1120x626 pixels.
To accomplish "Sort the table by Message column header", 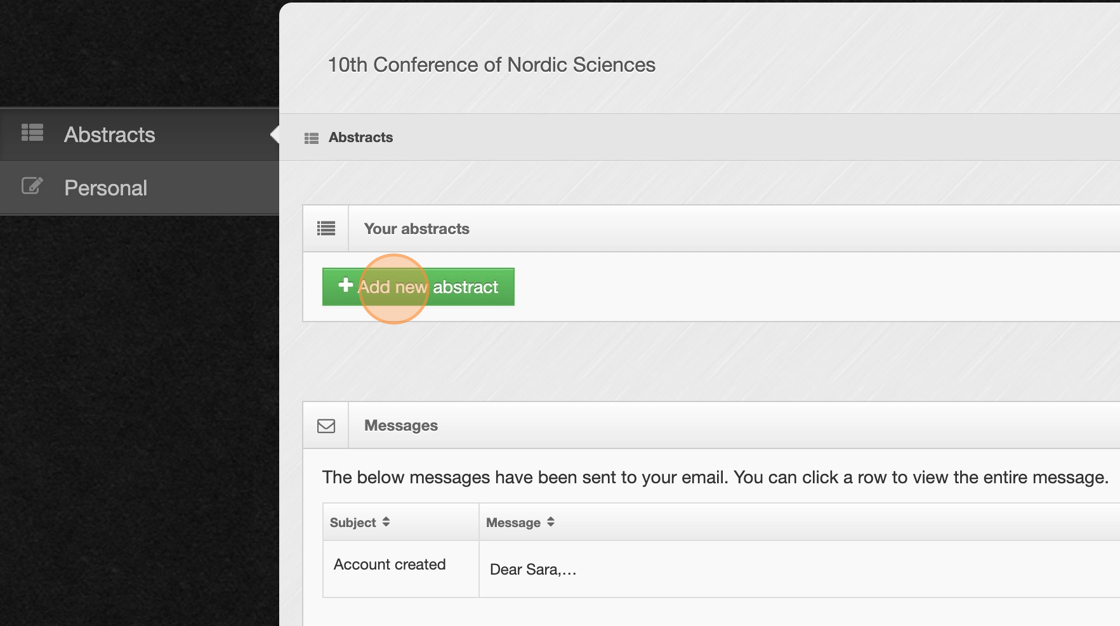I will [x=513, y=523].
